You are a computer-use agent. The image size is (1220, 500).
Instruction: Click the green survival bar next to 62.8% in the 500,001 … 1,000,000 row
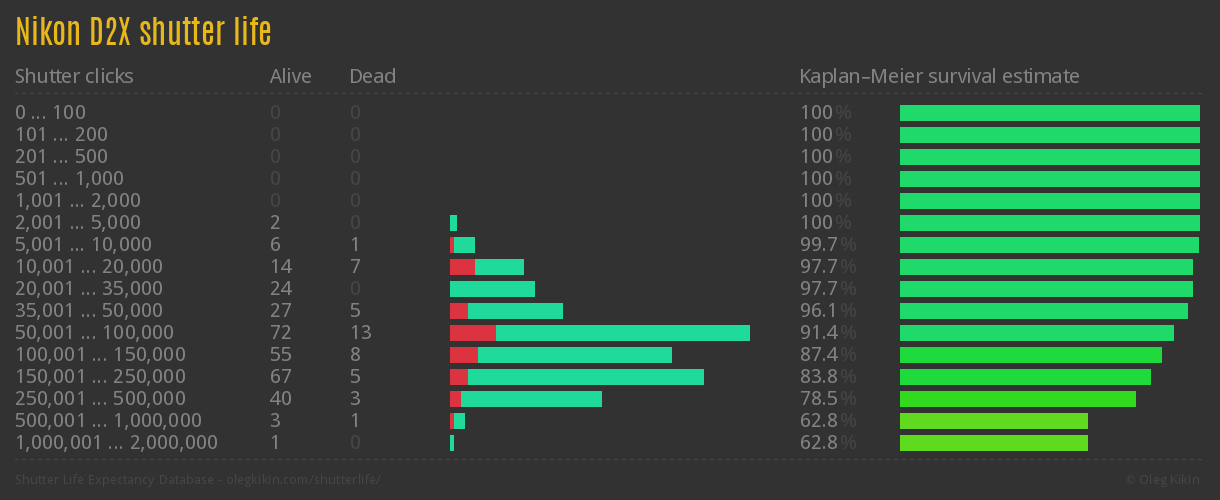pyautogui.click(x=993, y=421)
